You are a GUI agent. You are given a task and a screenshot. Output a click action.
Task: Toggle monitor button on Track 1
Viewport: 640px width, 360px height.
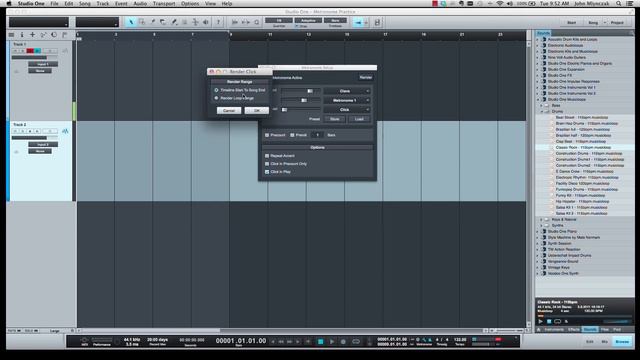coord(37,51)
